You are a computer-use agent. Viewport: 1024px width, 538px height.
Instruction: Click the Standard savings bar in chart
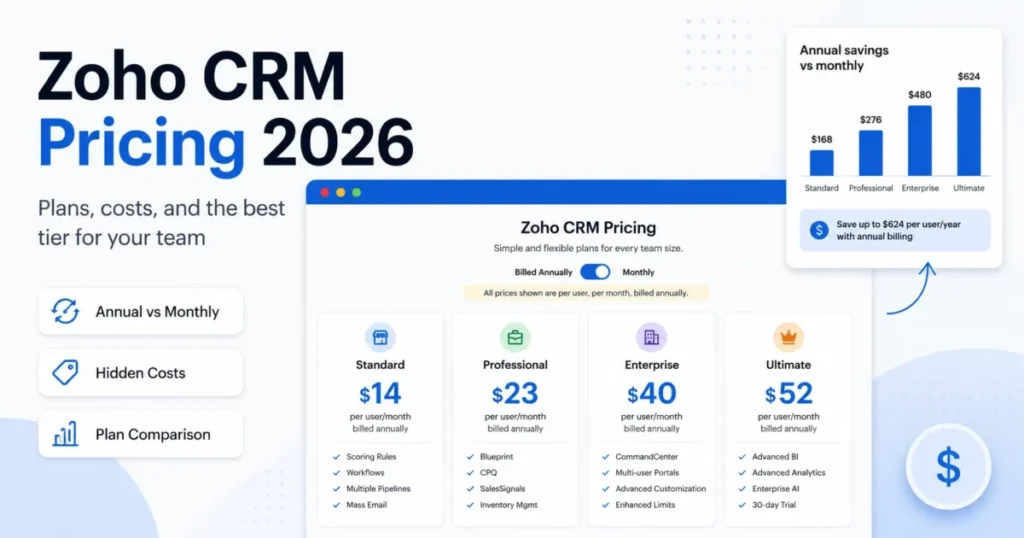(x=822, y=163)
